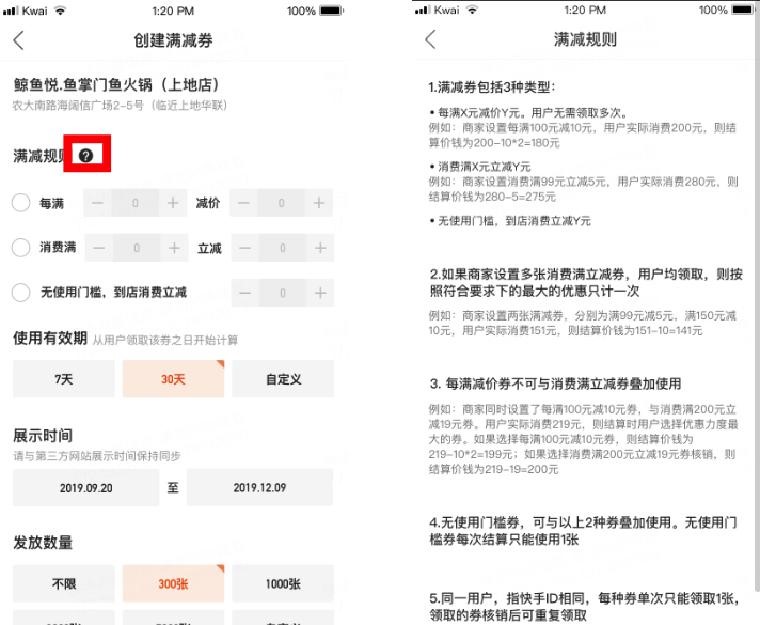Go back from the 满减规则 screen
Viewport: 761px width, 625px height.
click(x=430, y=39)
